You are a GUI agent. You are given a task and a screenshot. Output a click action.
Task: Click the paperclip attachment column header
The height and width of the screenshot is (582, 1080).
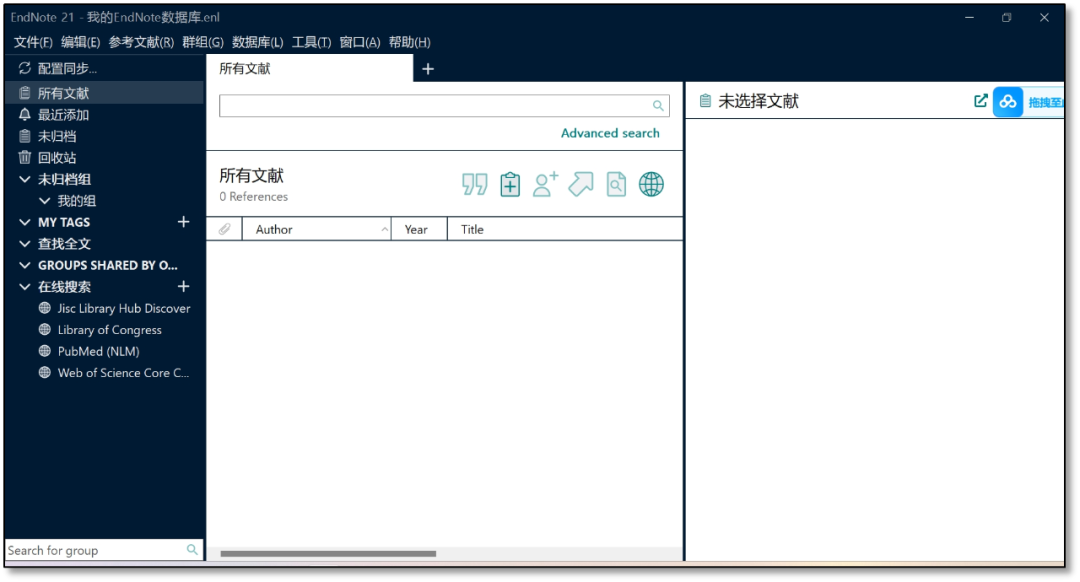[225, 229]
